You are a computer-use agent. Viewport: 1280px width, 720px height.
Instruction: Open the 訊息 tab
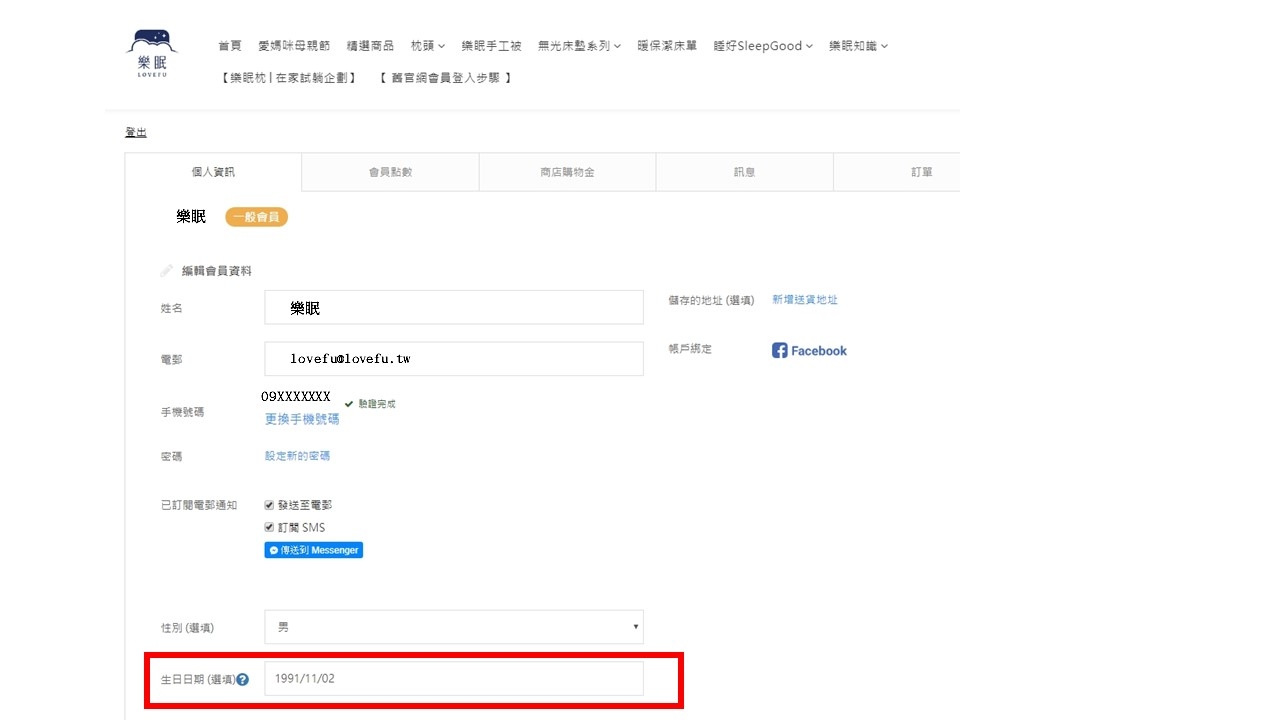744,172
